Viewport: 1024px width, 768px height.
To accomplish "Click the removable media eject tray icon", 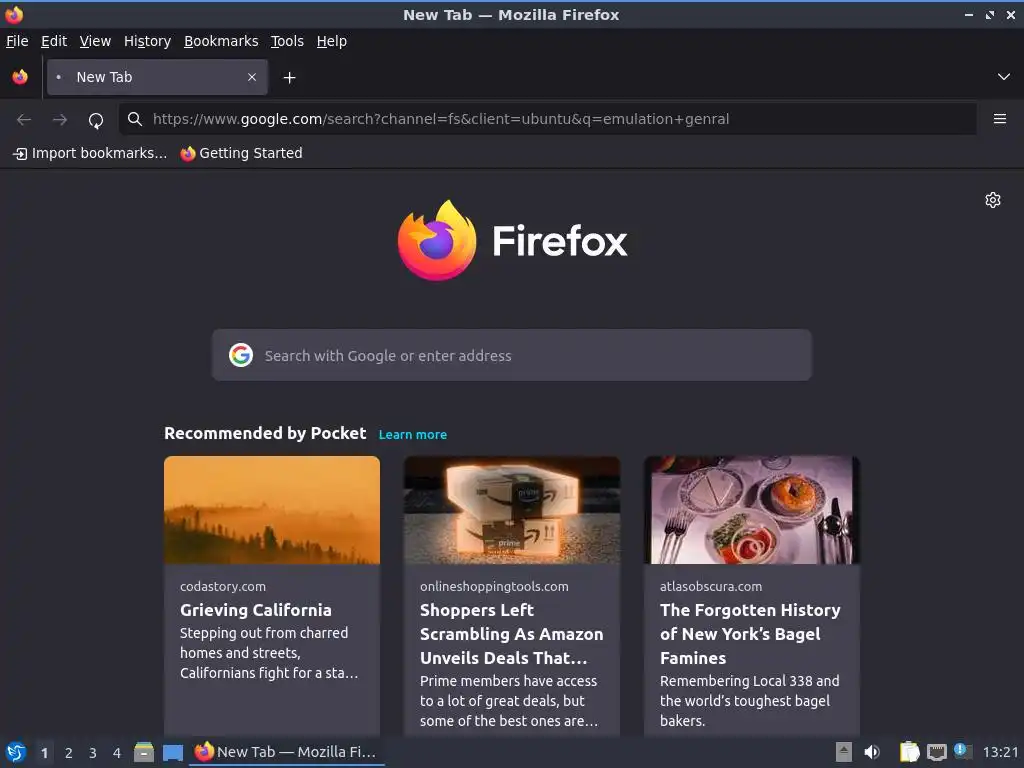I will click(844, 752).
